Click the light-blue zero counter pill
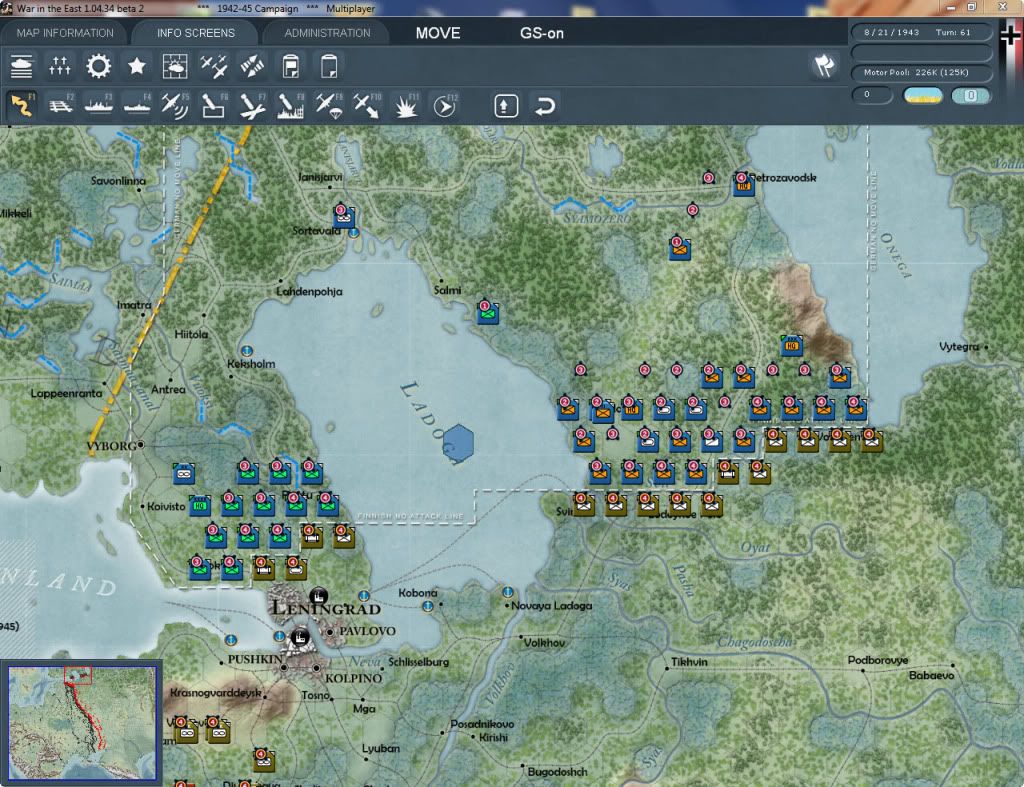Image resolution: width=1024 pixels, height=787 pixels. 970,95
